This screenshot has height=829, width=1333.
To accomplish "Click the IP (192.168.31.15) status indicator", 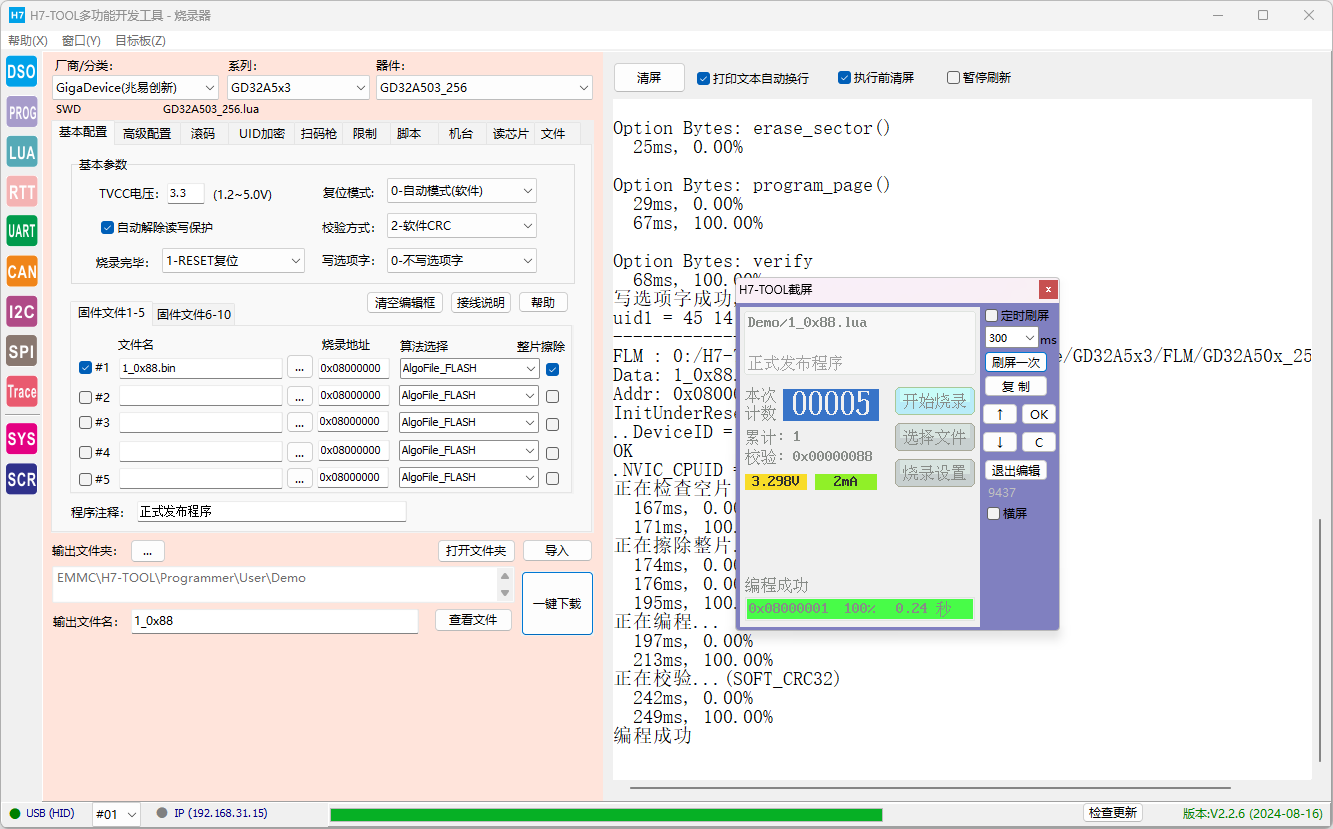I will tap(212, 813).
